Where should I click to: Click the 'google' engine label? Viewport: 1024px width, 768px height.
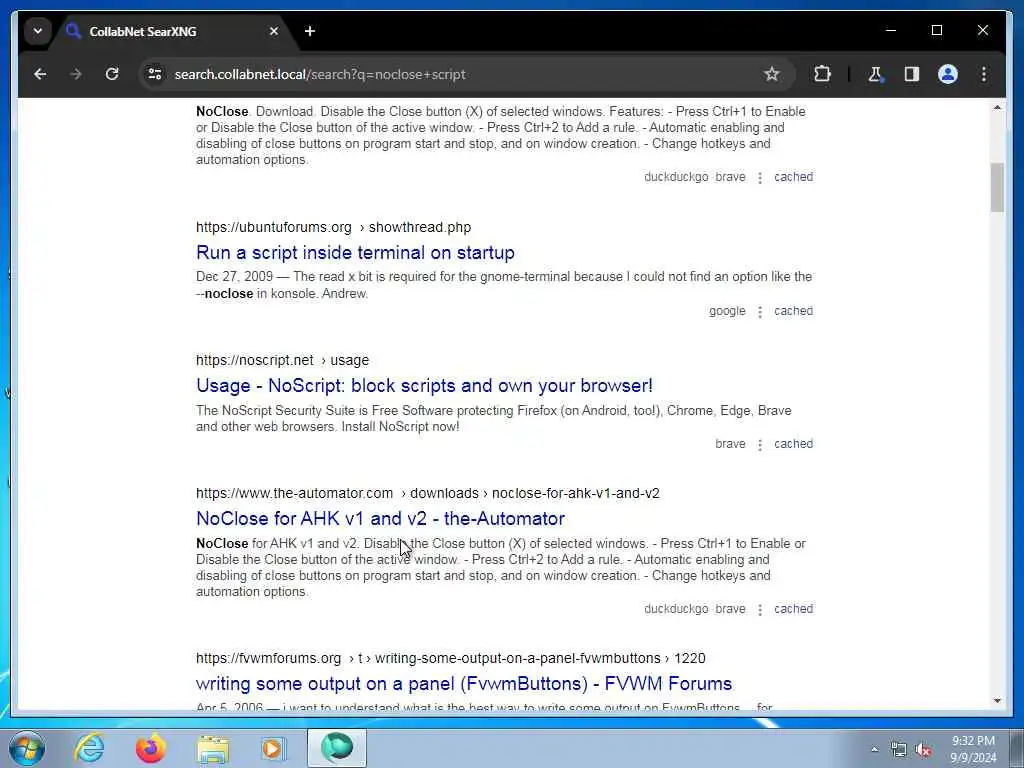[x=727, y=311]
